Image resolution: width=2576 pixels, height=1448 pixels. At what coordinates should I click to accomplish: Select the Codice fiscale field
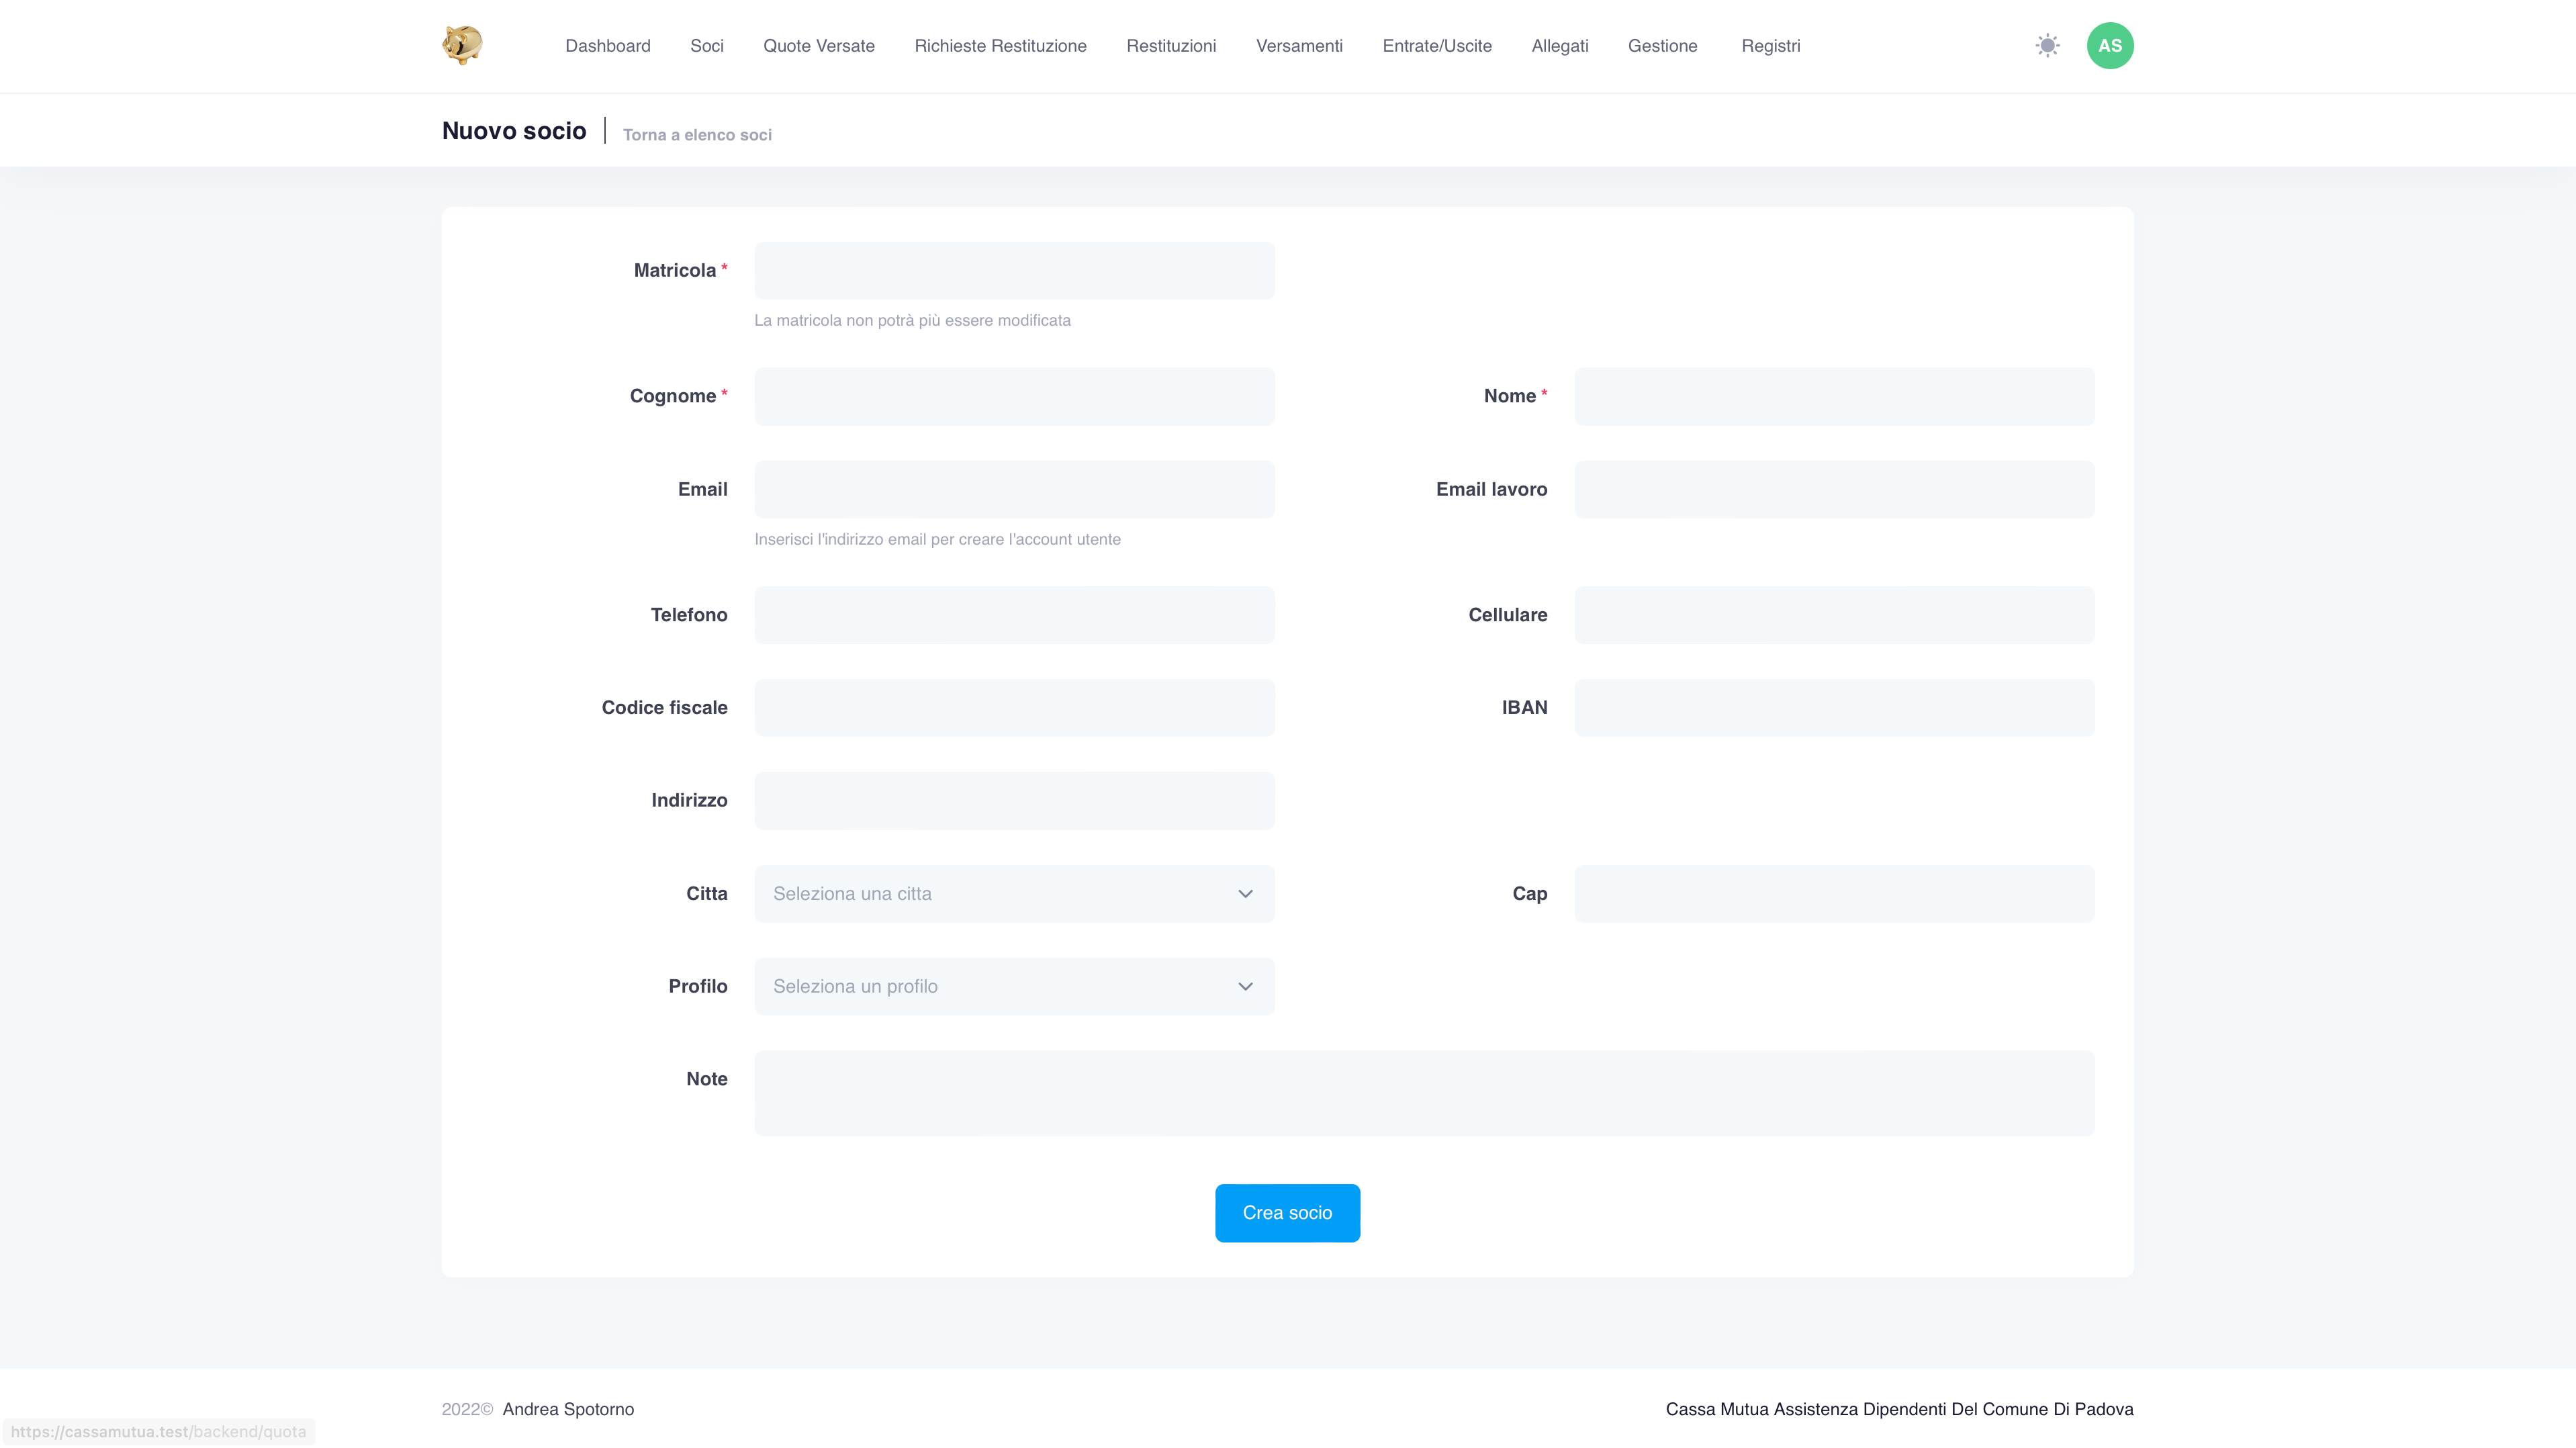click(1014, 707)
